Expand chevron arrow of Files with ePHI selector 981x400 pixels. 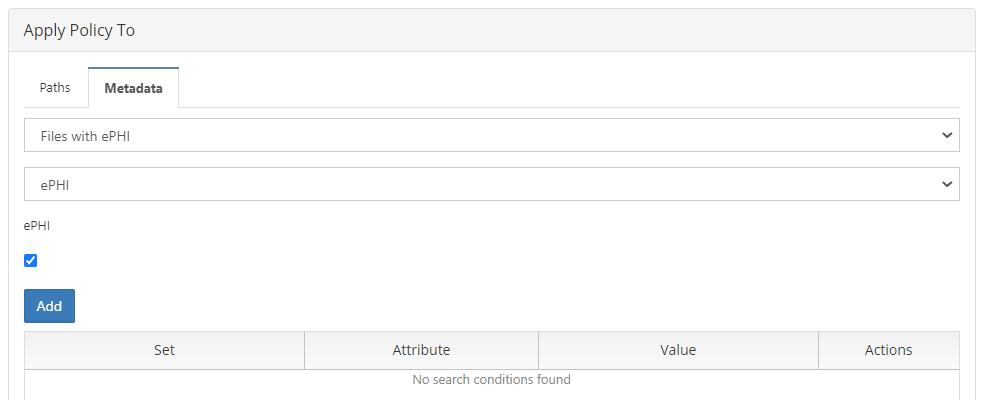point(946,135)
